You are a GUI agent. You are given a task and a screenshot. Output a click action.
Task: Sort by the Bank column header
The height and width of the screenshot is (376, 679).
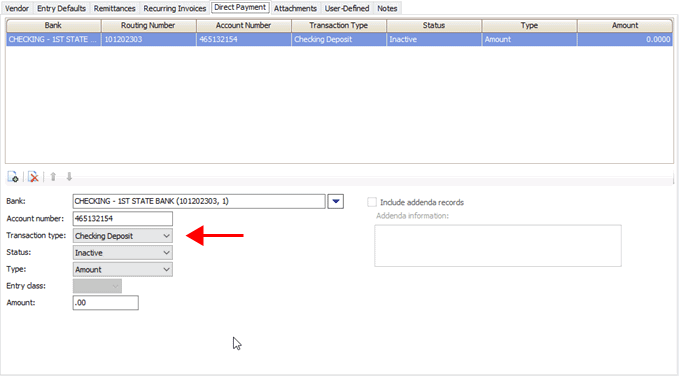click(x=53, y=26)
